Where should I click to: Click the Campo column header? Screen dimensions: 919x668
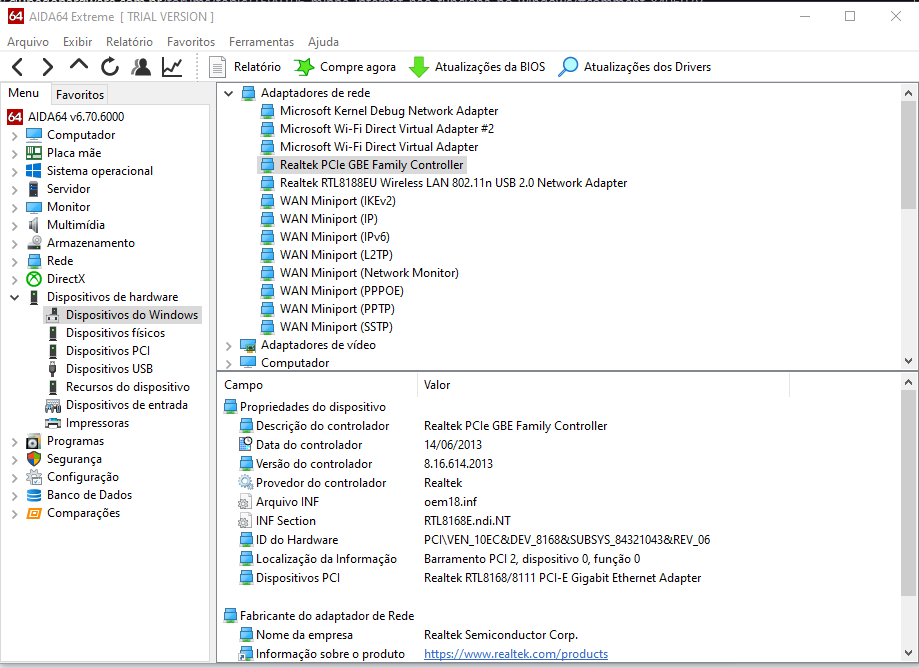[317, 385]
